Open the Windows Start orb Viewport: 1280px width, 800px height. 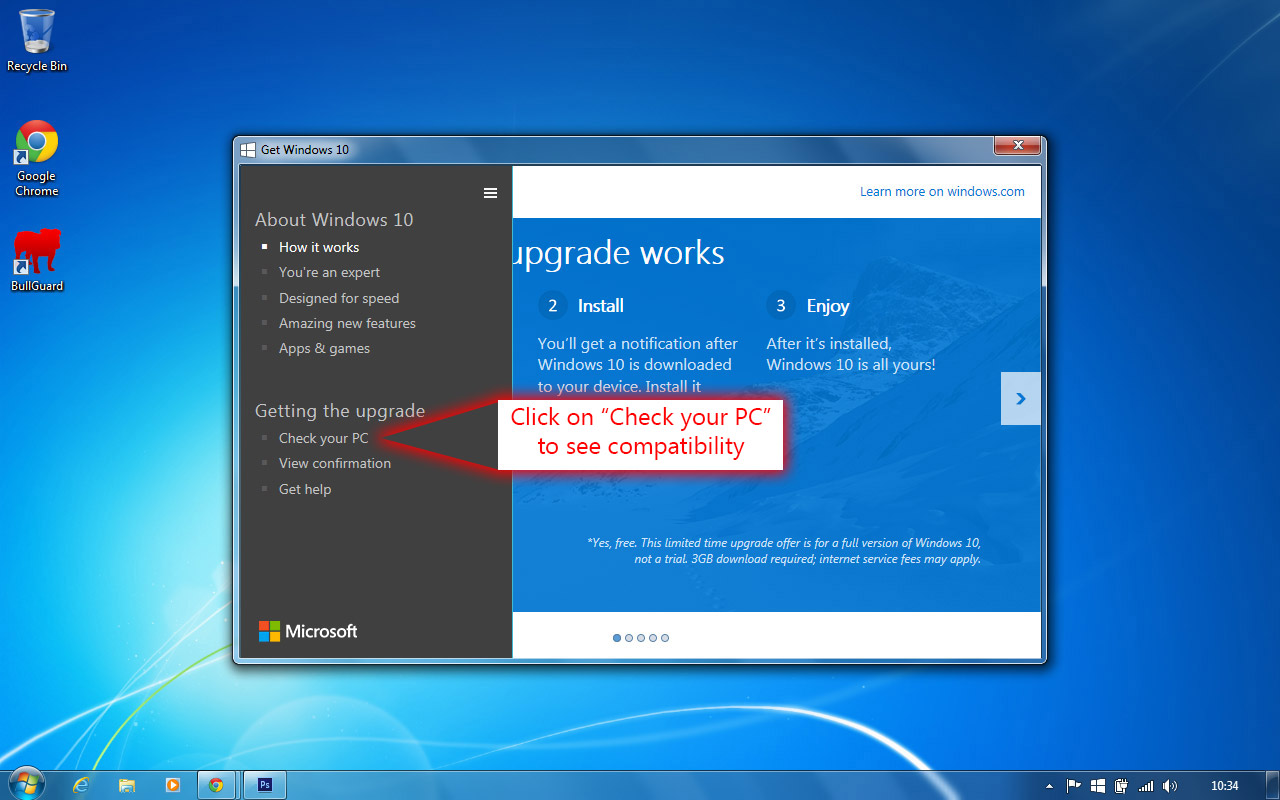point(27,784)
